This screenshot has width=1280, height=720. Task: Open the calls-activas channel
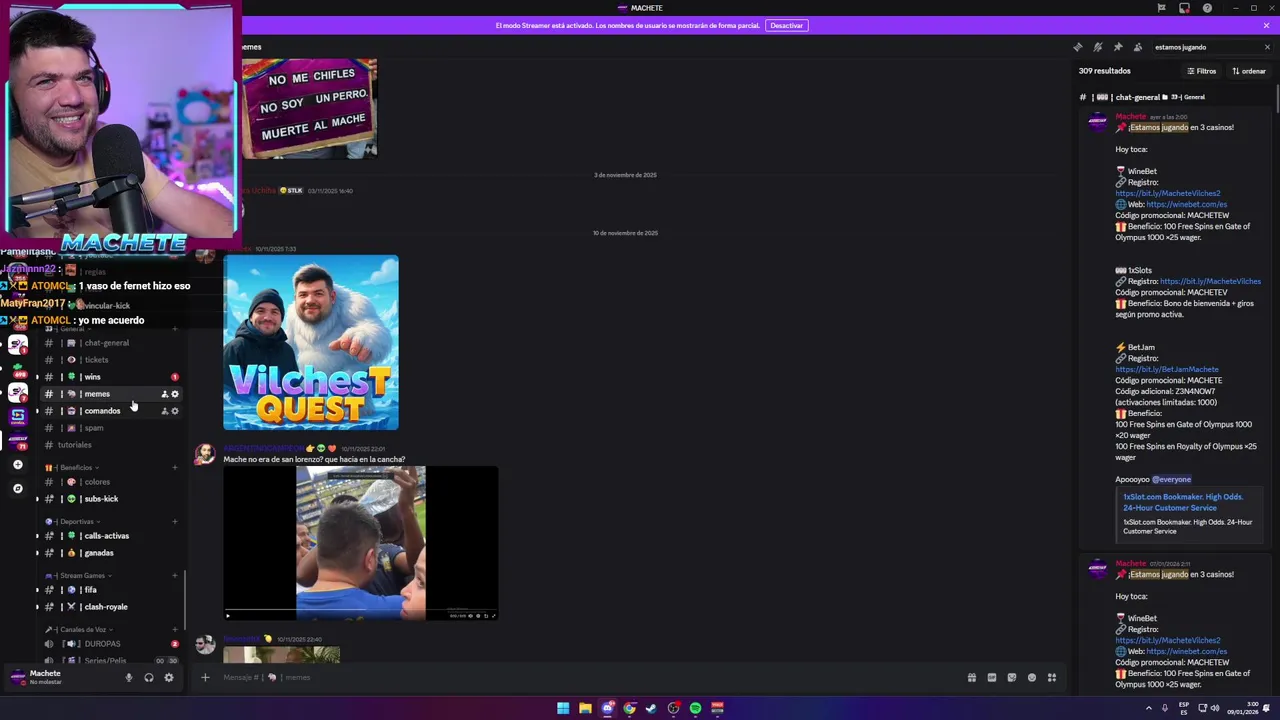pyautogui.click(x=108, y=536)
